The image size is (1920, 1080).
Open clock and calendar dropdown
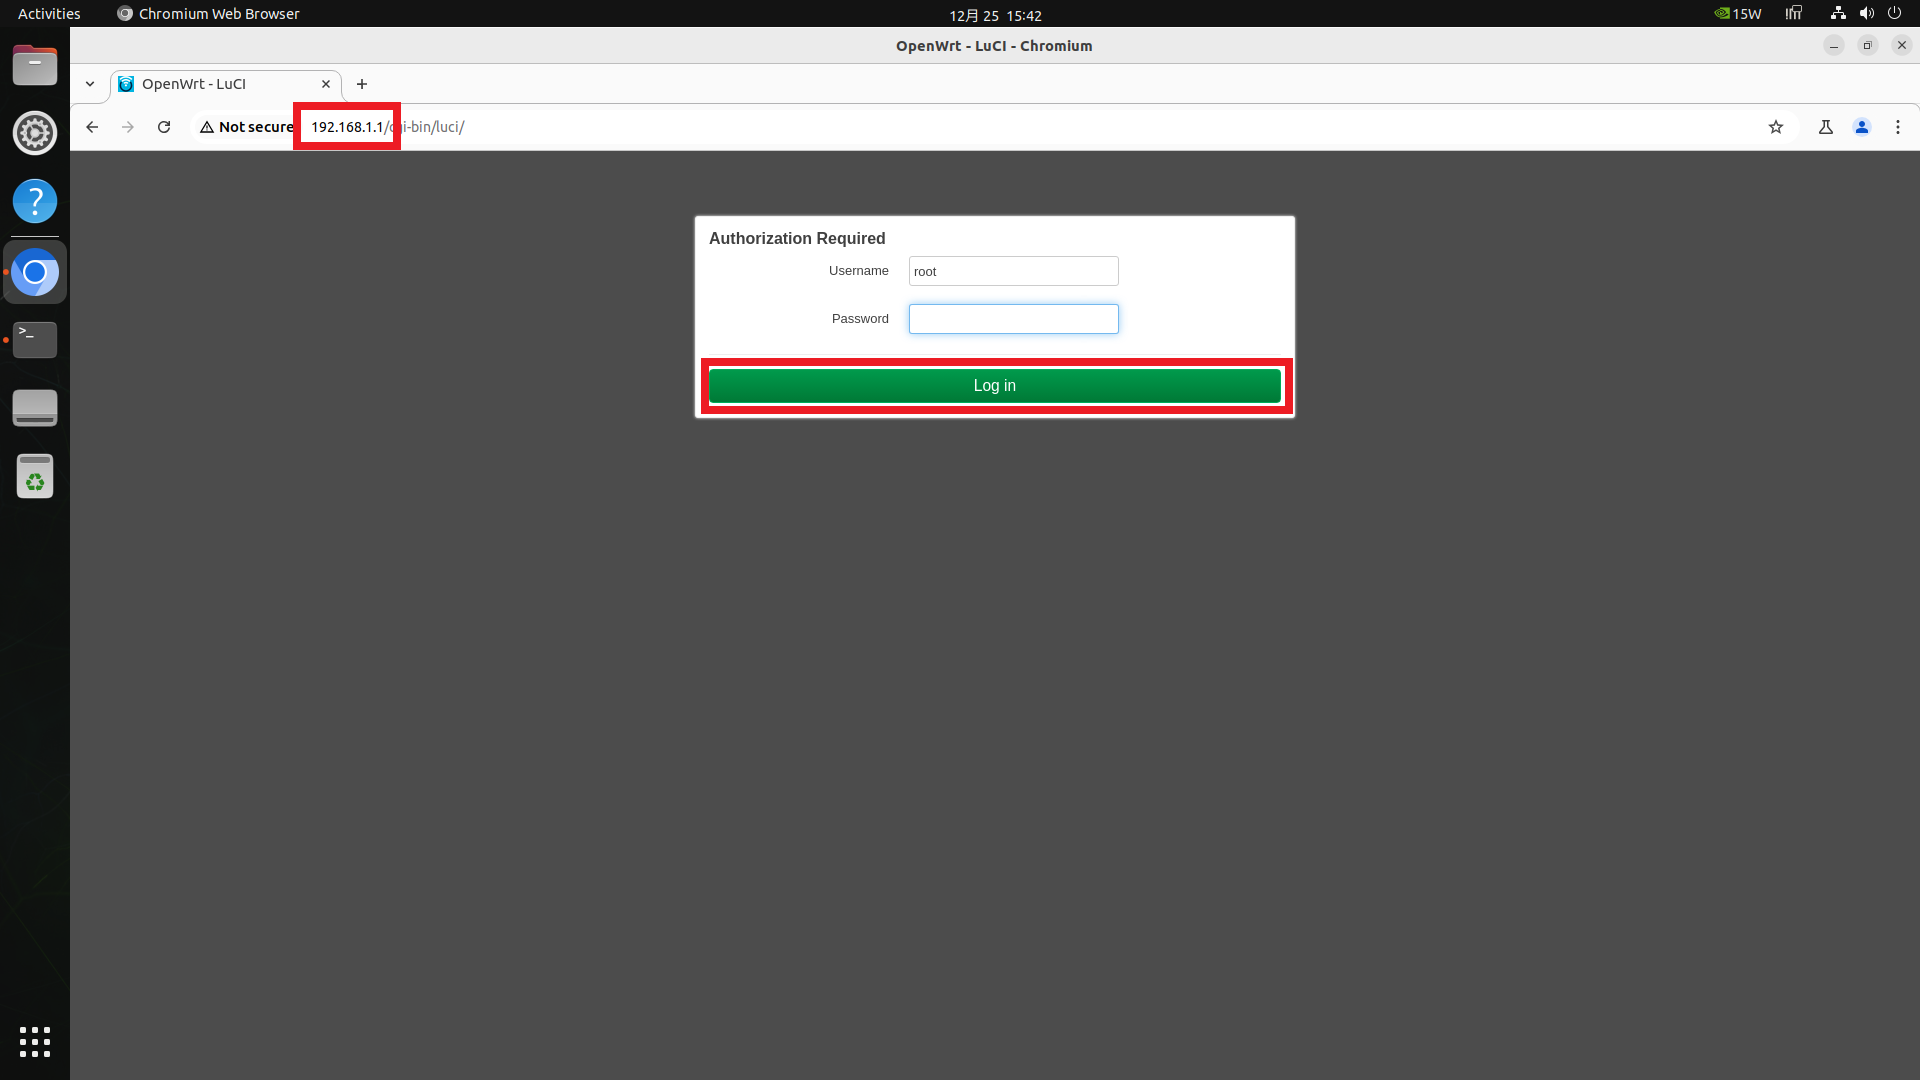[x=995, y=15]
